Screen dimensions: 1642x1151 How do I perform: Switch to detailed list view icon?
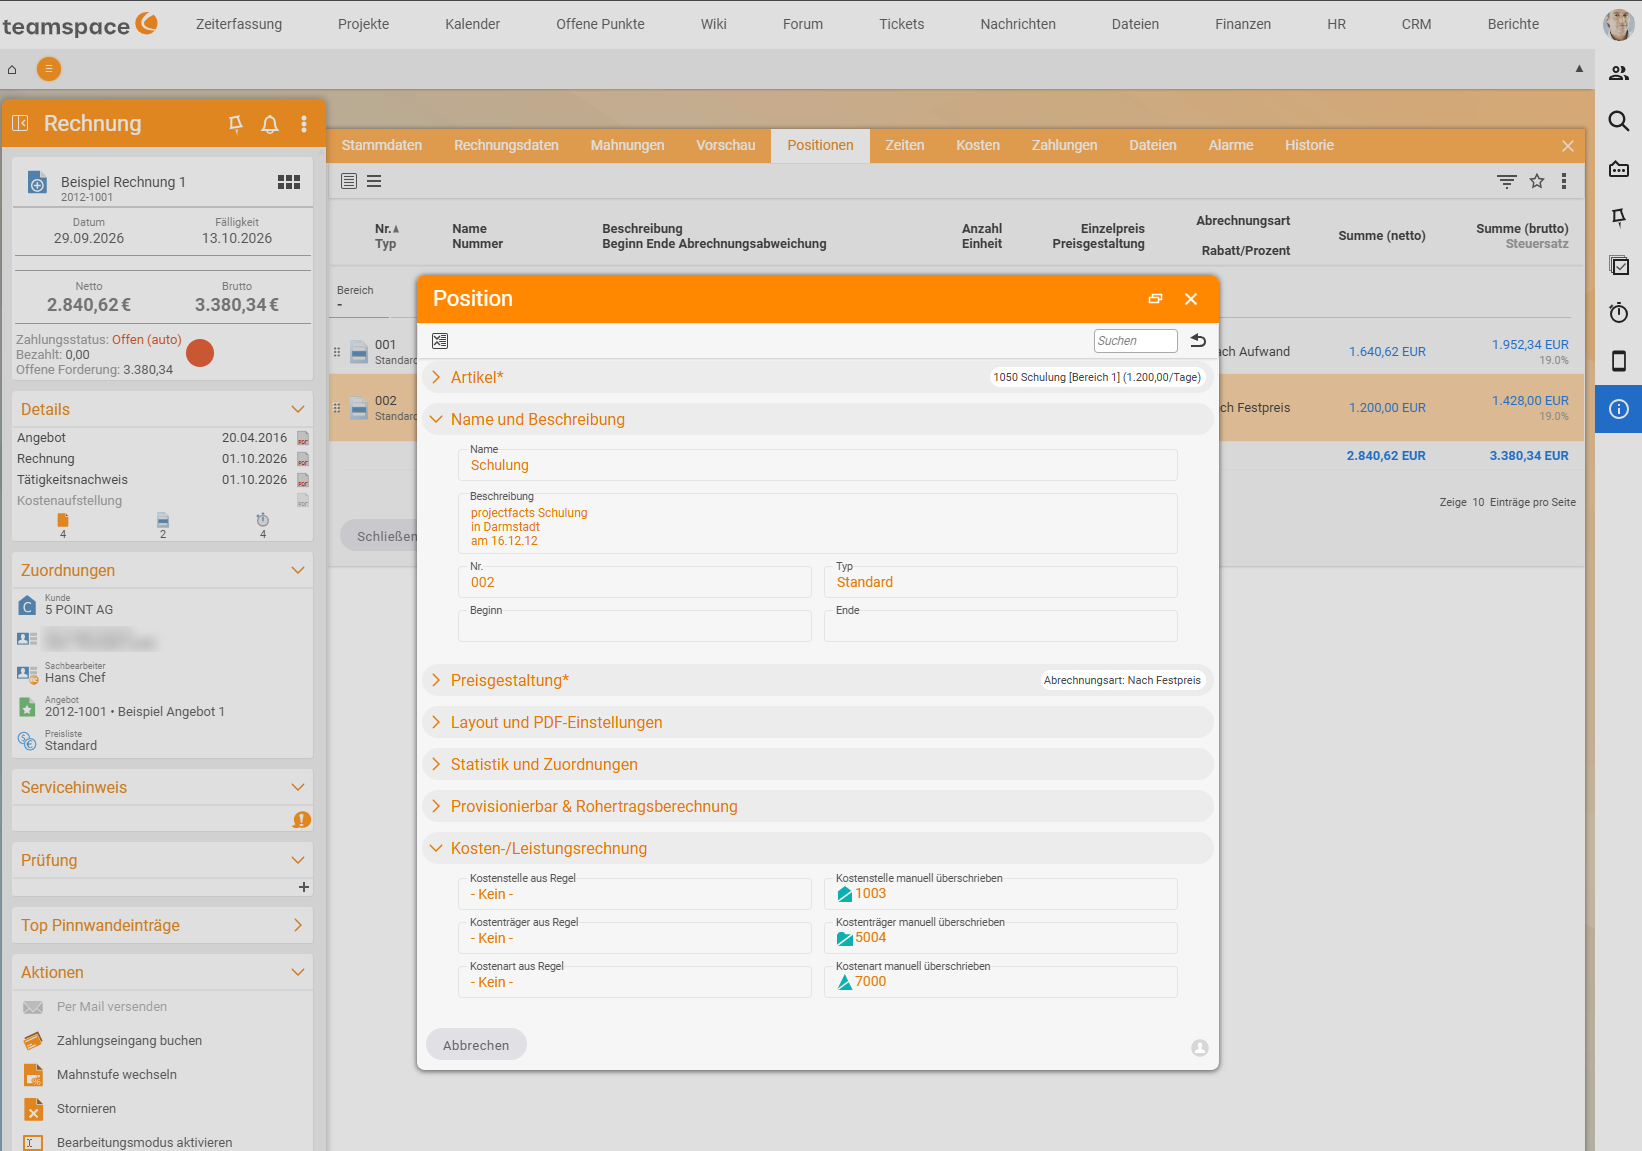[x=349, y=181]
